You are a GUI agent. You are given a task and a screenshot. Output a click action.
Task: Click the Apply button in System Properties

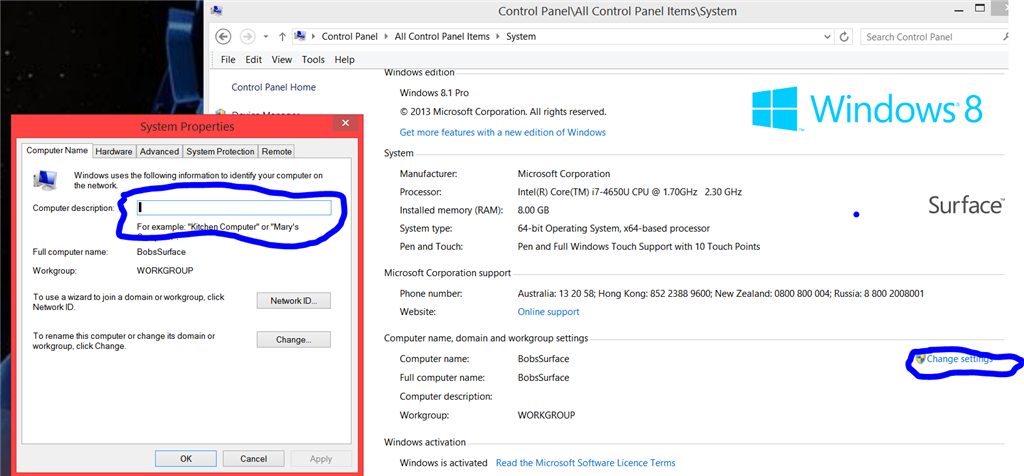pyautogui.click(x=321, y=458)
